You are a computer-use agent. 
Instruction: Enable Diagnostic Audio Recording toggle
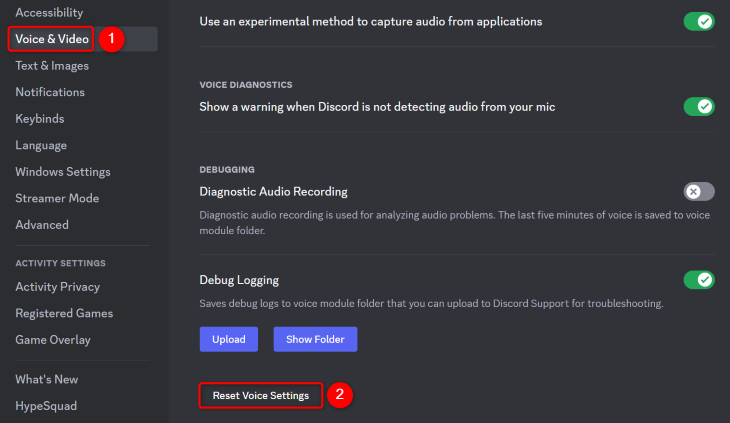point(699,192)
